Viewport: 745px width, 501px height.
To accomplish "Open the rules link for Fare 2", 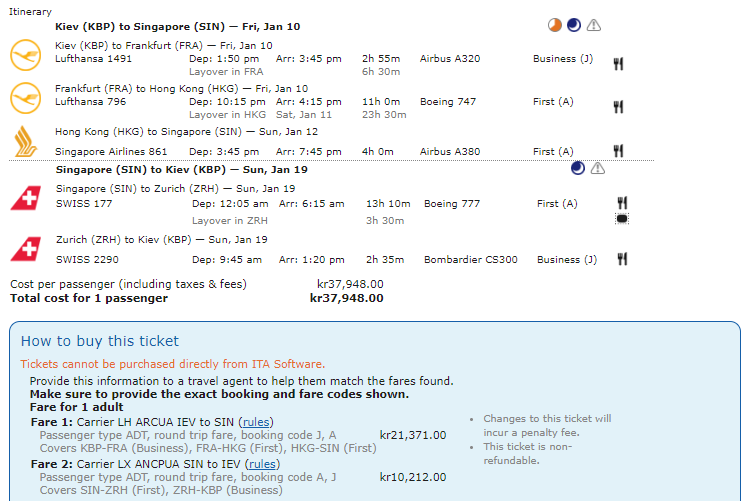I will coord(264,464).
